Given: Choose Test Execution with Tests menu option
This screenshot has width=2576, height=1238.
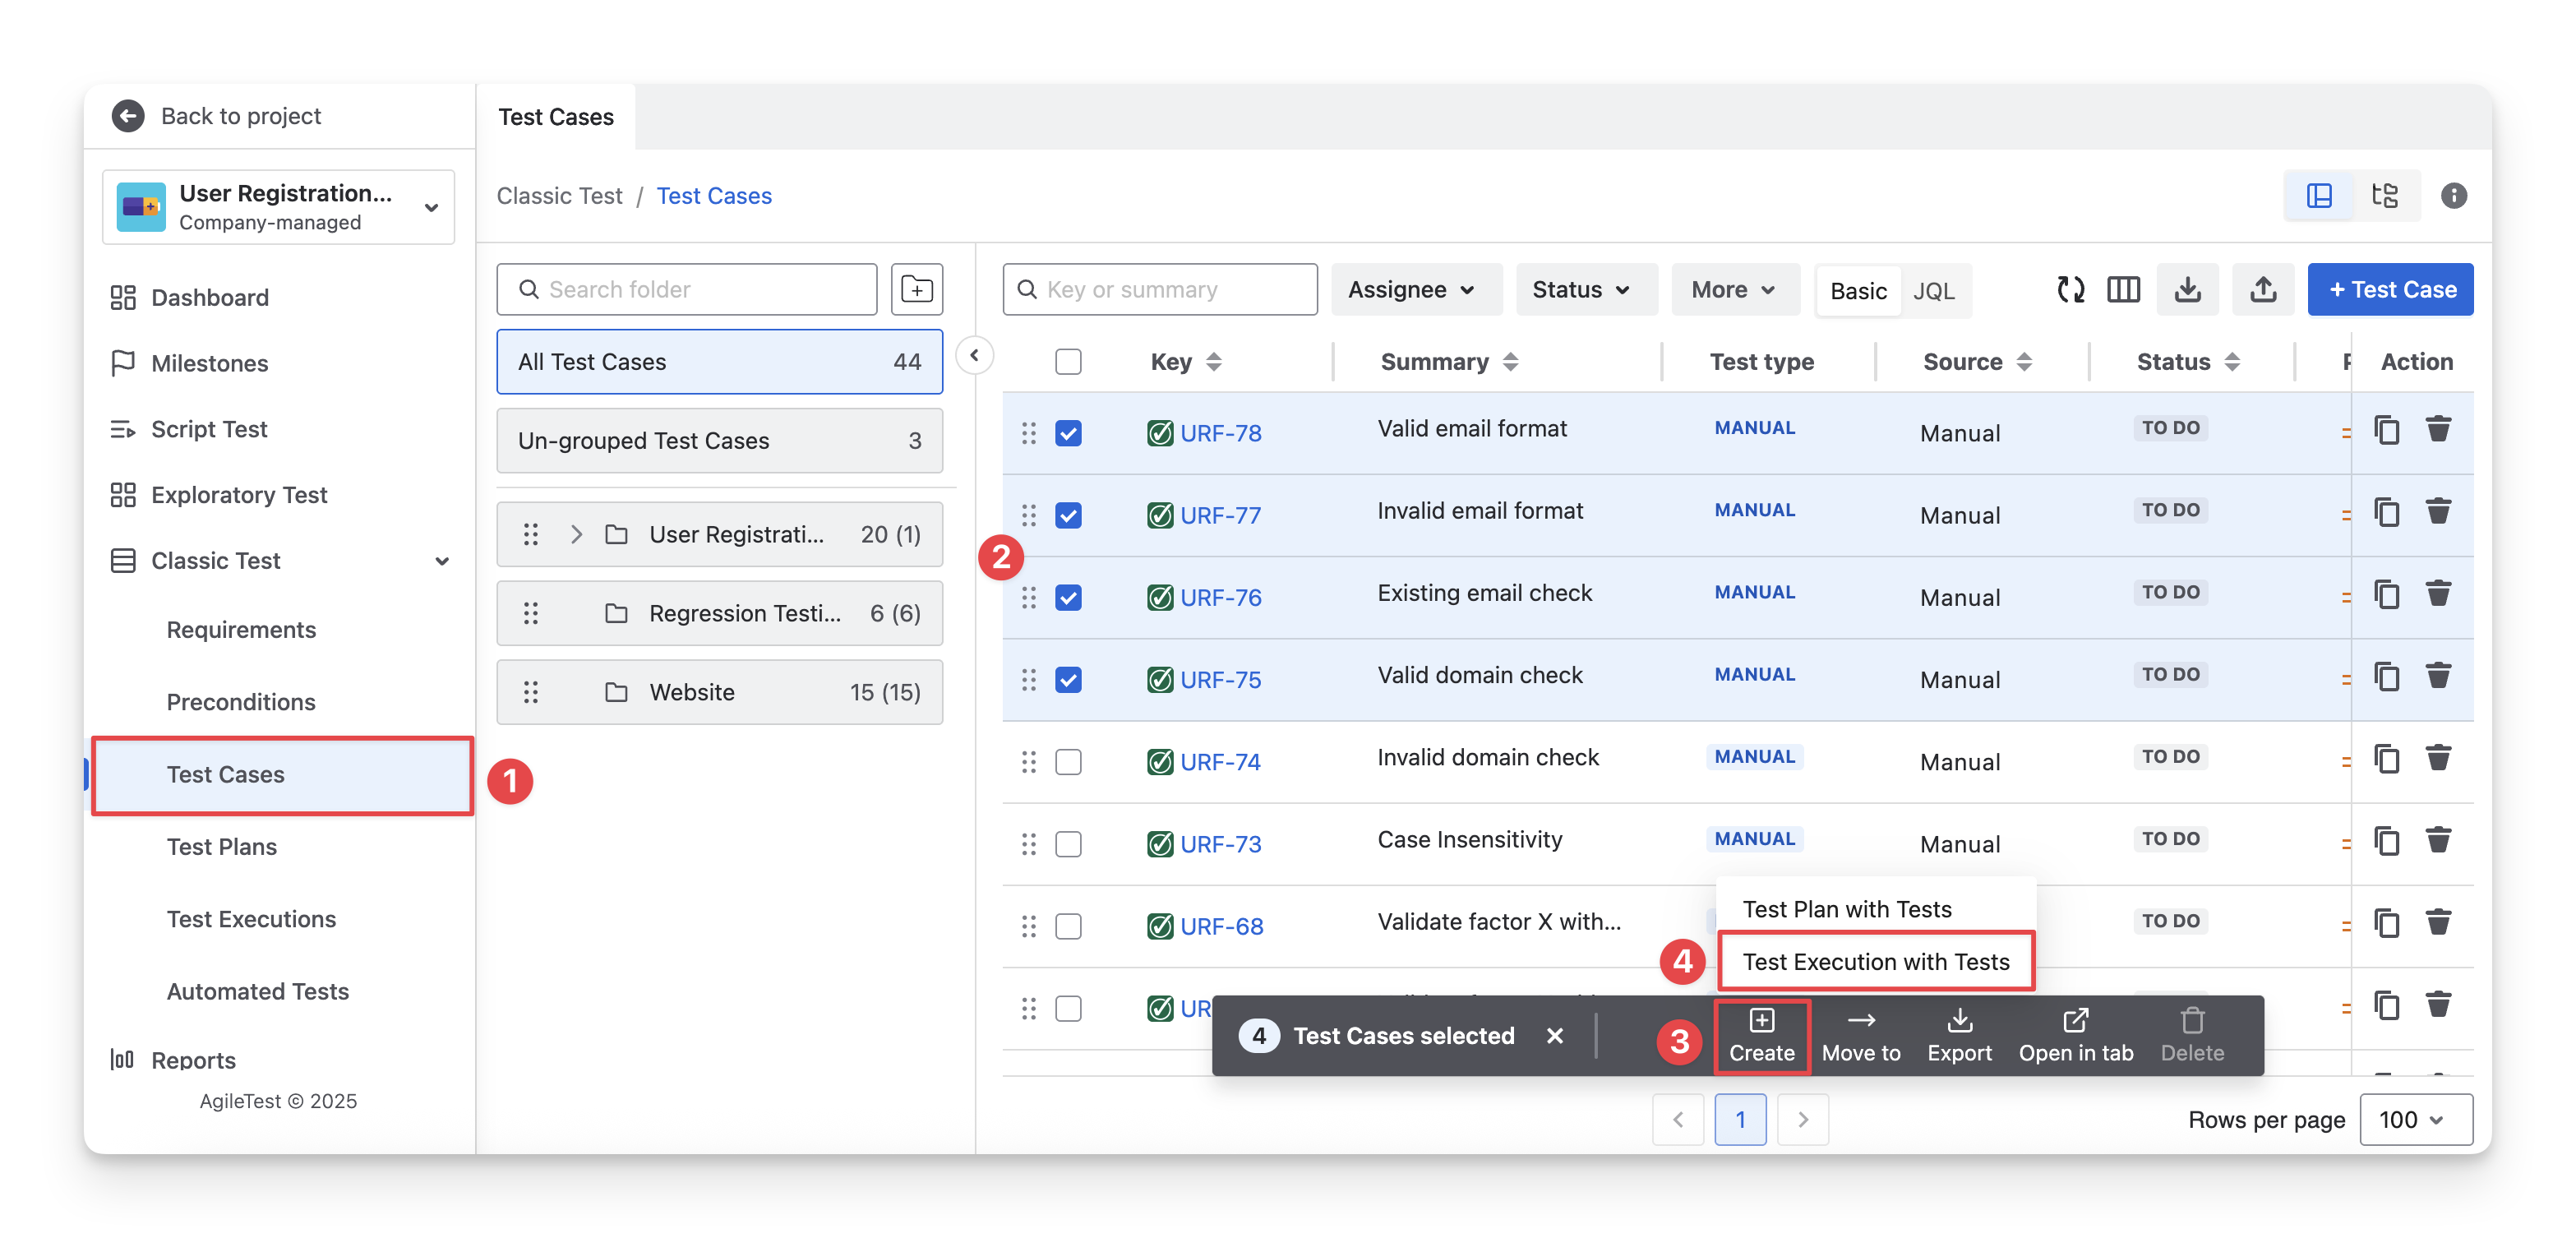Looking at the screenshot, I should pos(1875,962).
